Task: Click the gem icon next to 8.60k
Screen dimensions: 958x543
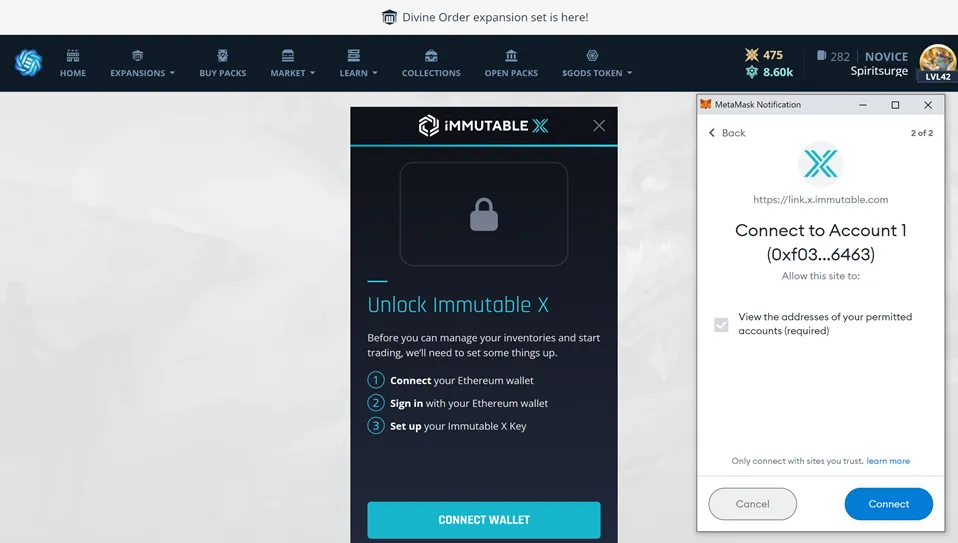Action: (751, 72)
